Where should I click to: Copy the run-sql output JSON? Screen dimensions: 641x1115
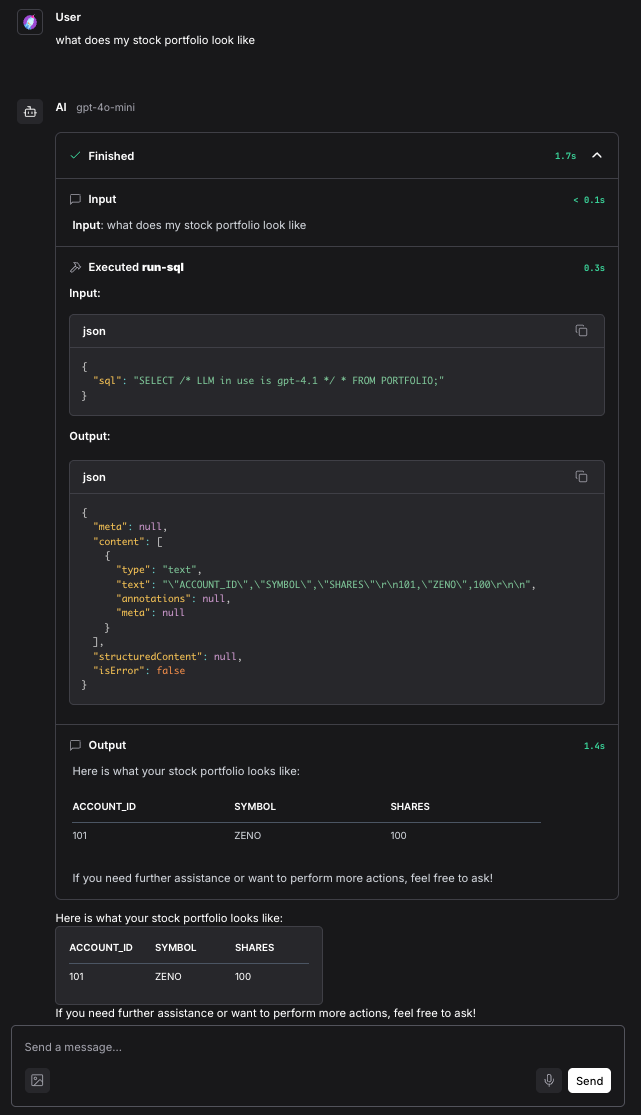click(x=581, y=477)
